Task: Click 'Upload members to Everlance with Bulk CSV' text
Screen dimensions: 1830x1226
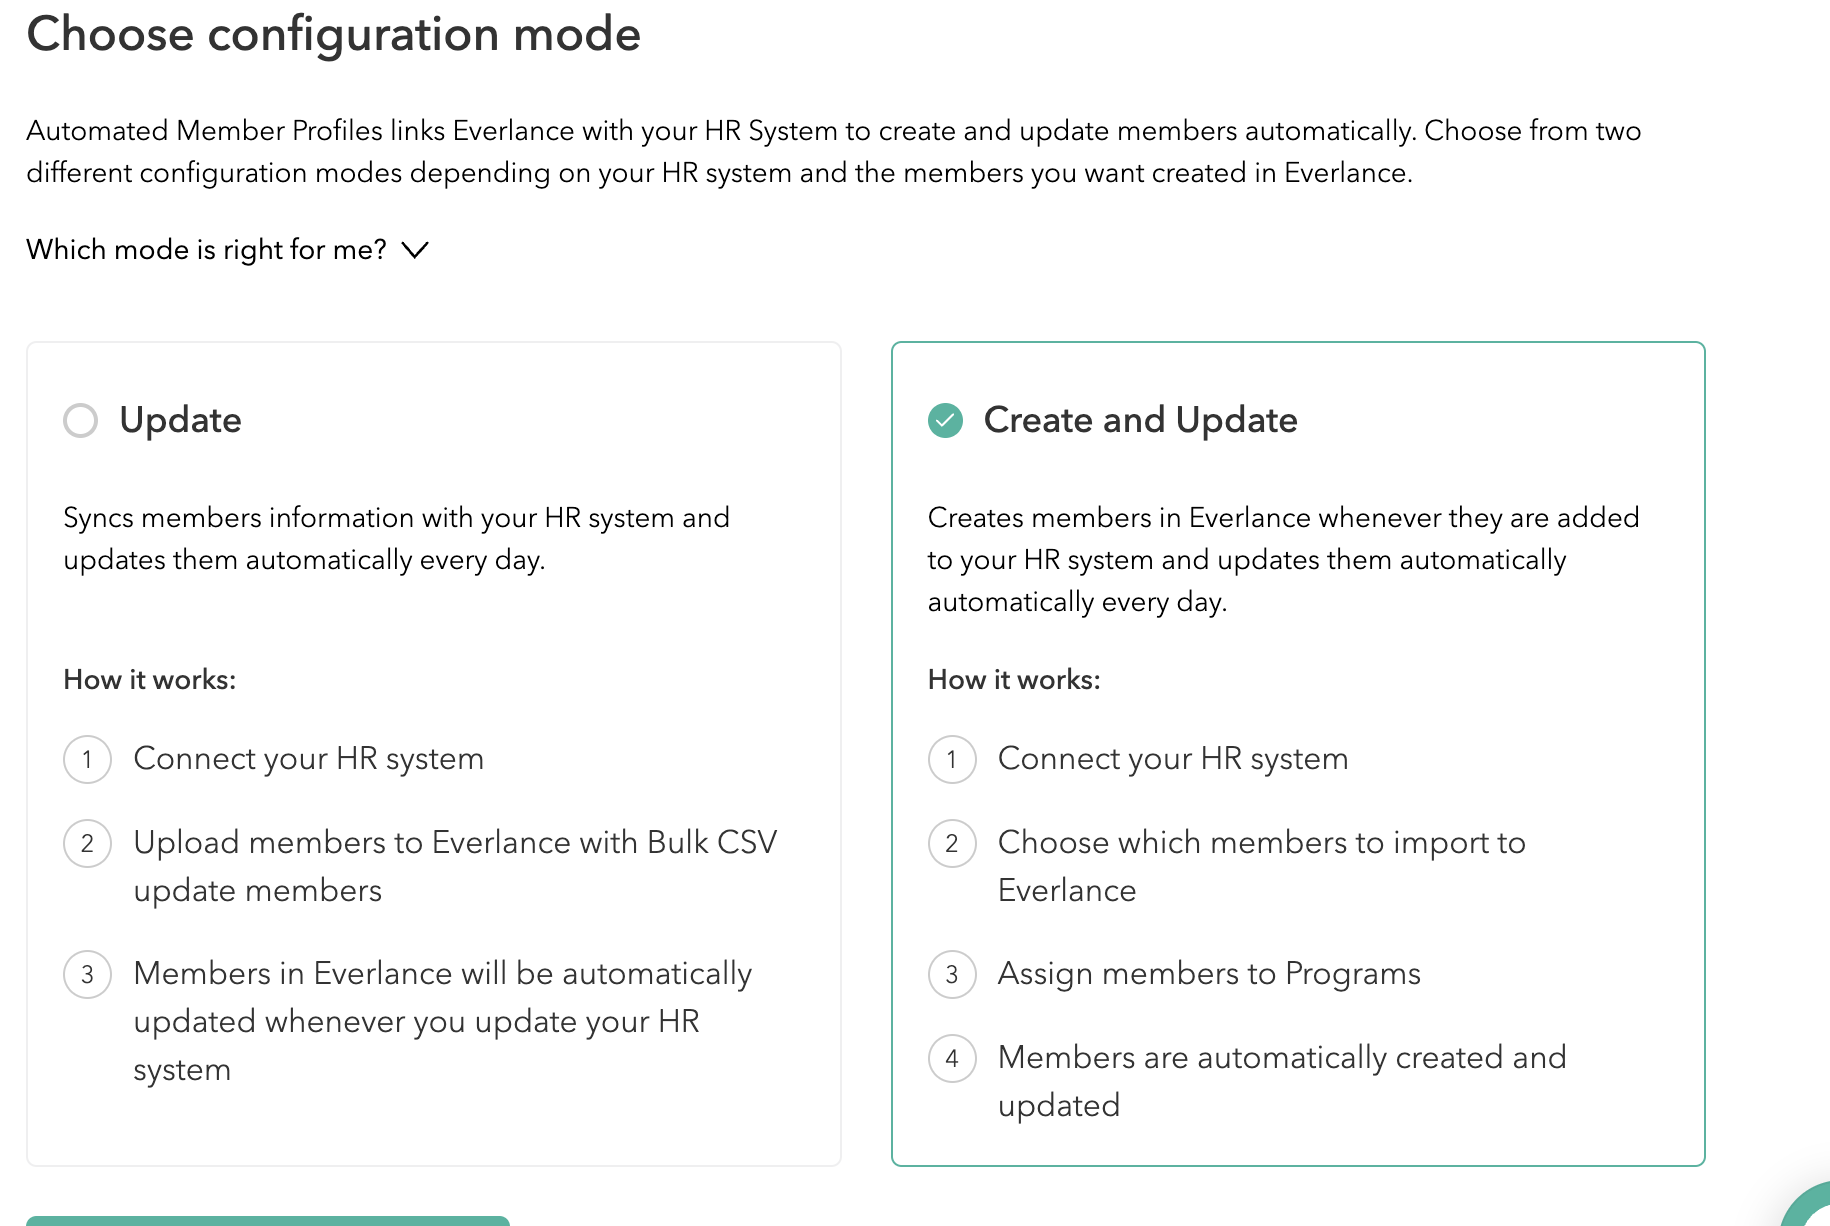Action: click(455, 843)
